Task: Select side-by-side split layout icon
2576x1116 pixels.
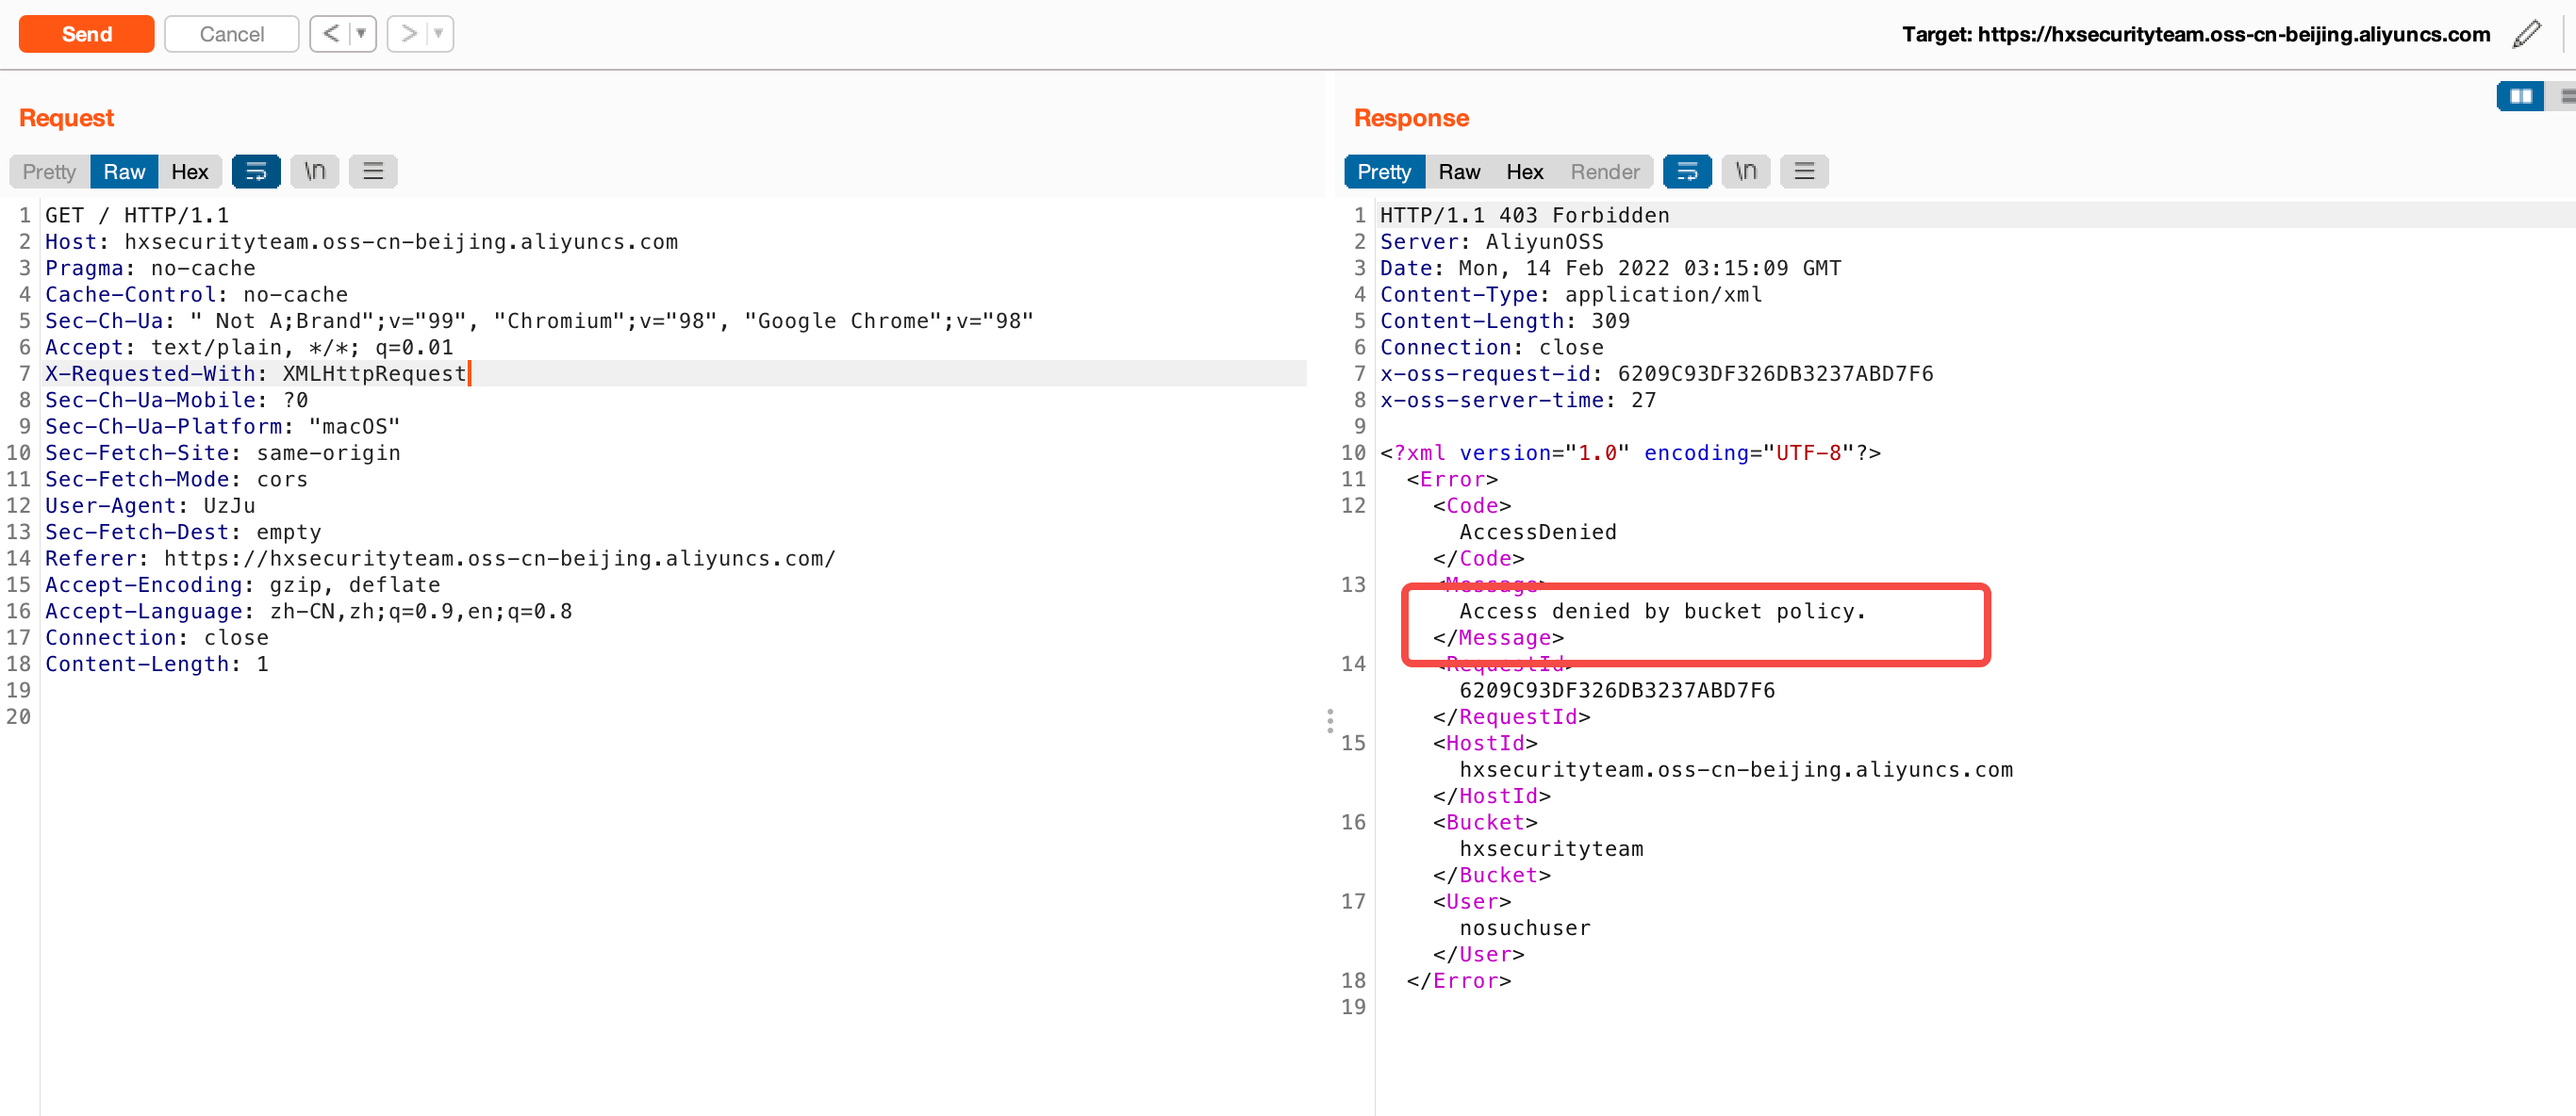Action: click(2520, 96)
